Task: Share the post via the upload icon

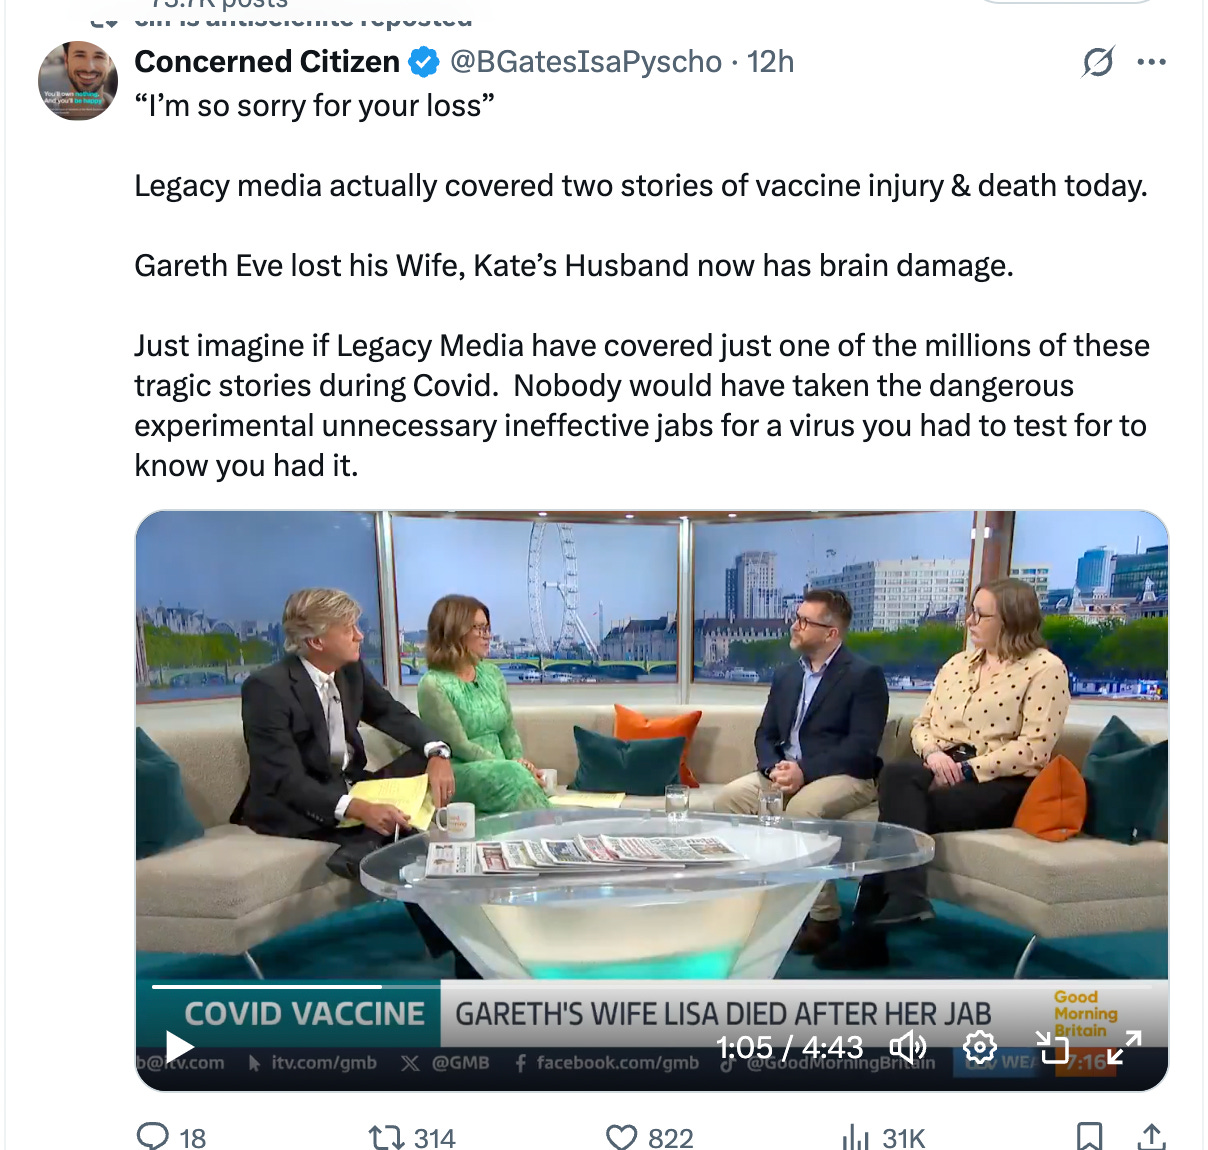Action: [x=1151, y=1137]
